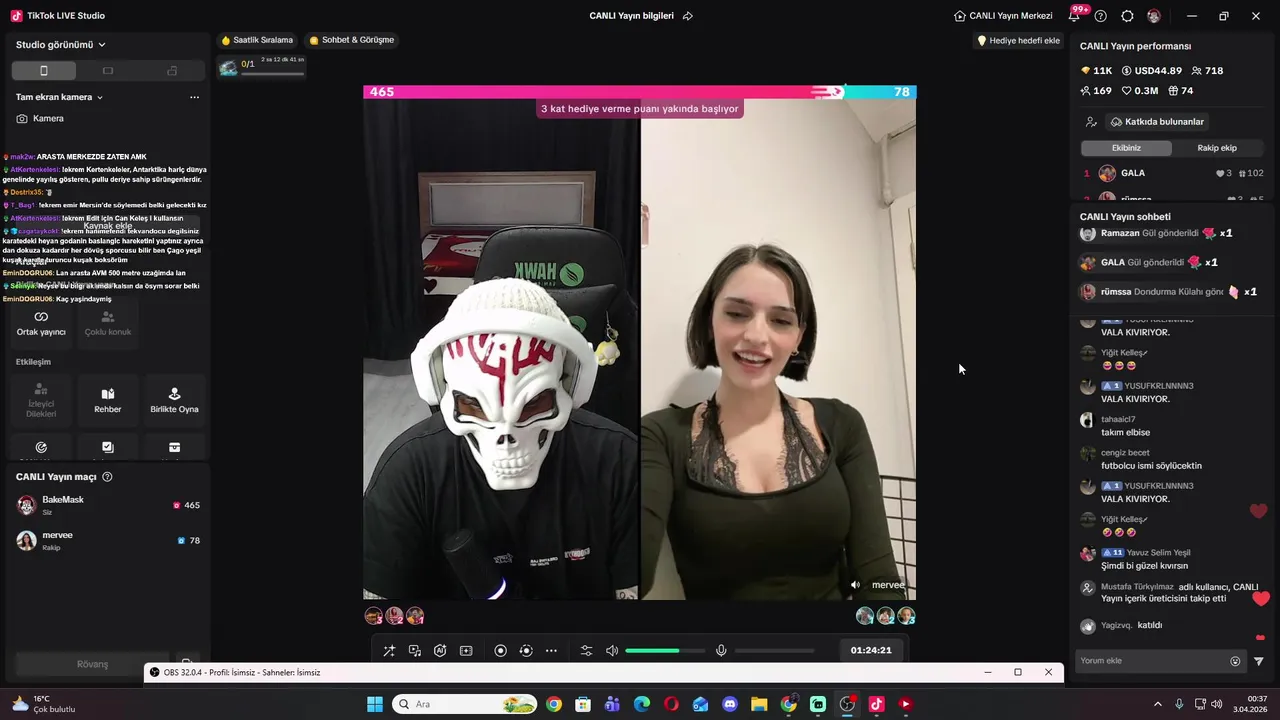
Task: Click the dotted-circle clip capture icon
Action: tap(526, 651)
